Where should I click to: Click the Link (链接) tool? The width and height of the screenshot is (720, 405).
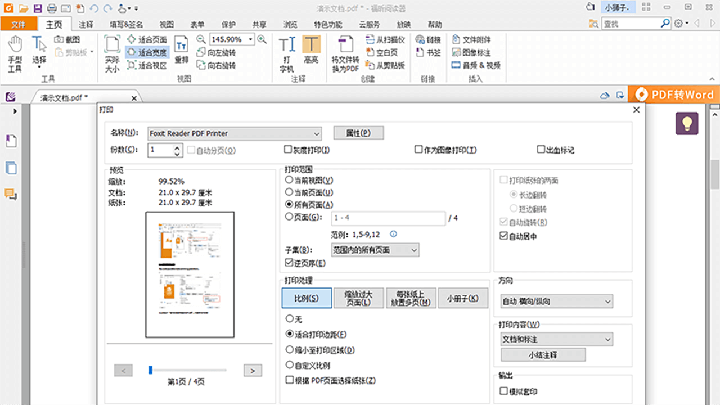pos(428,39)
